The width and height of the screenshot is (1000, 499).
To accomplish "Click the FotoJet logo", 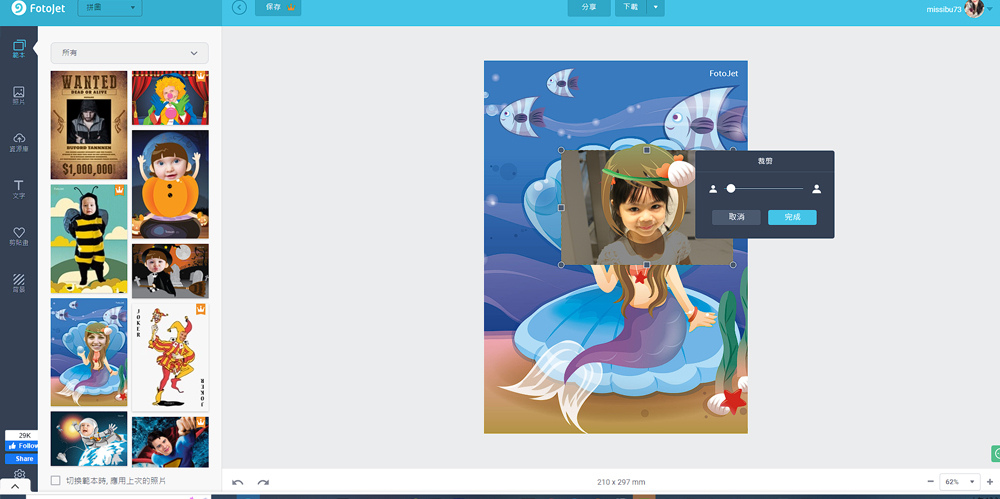I will (x=38, y=8).
